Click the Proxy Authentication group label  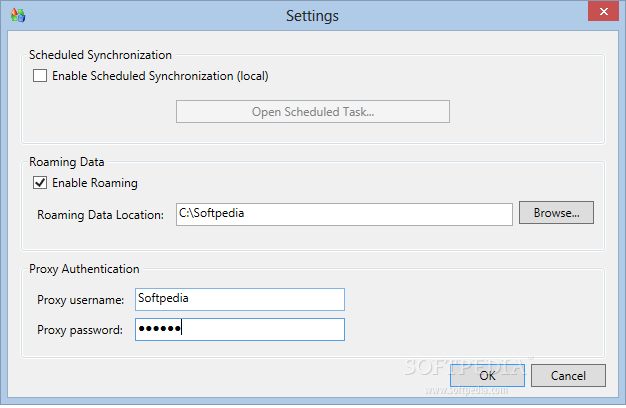84,269
